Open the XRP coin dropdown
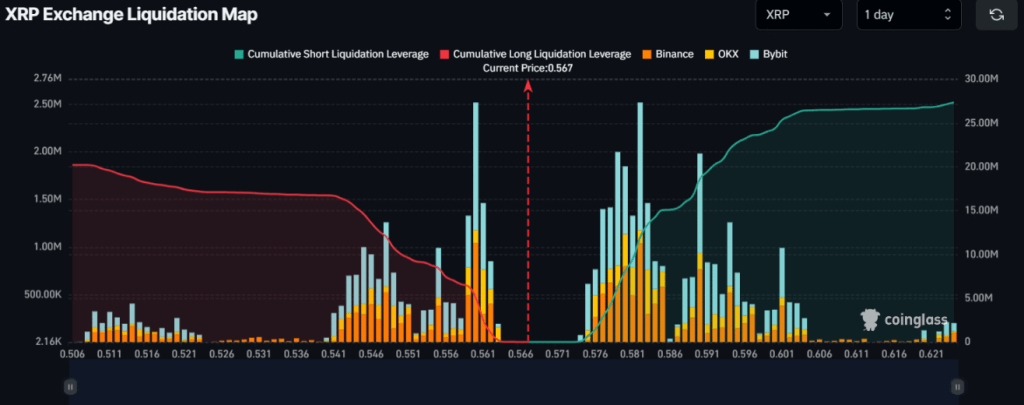1024x405 pixels. (801, 15)
